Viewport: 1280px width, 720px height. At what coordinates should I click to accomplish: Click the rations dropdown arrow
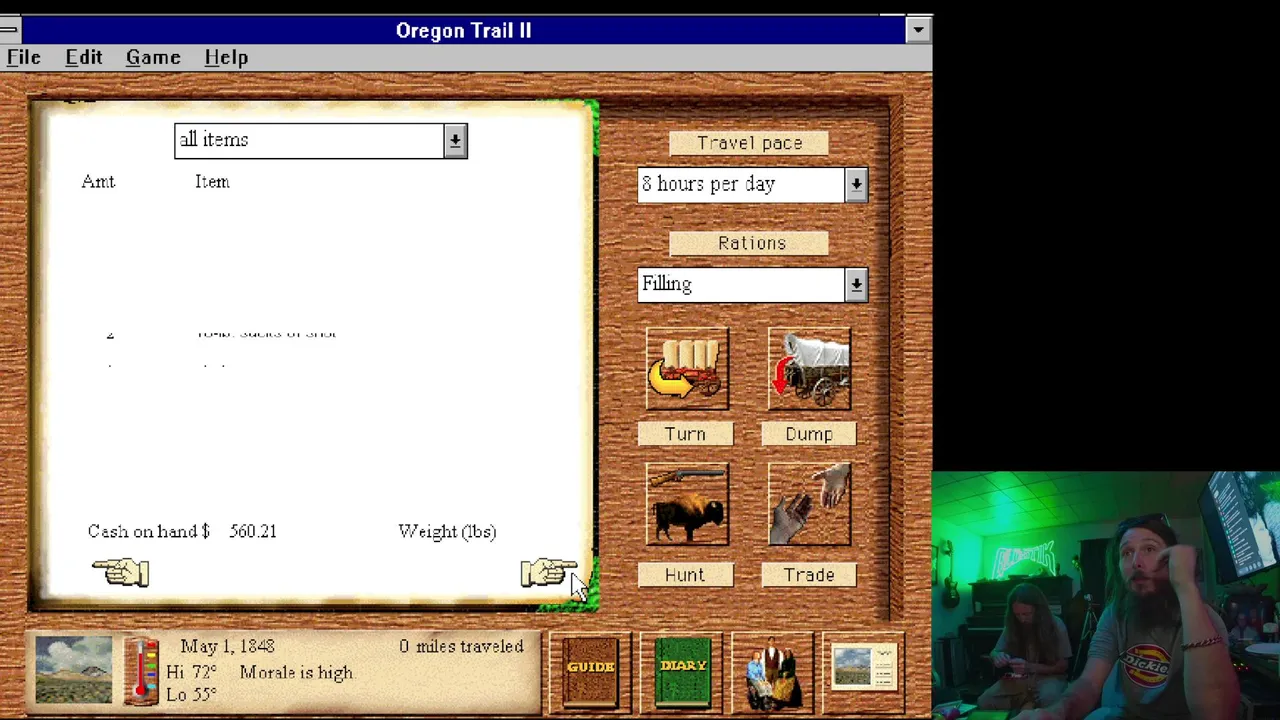[x=856, y=285]
